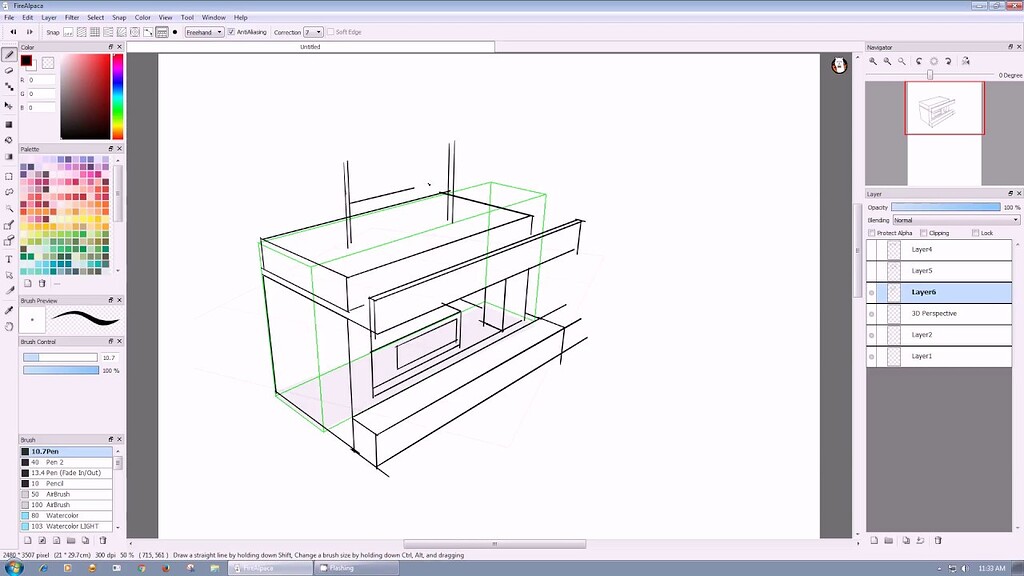Enable the Protect Alpha checkbox

click(x=872, y=233)
